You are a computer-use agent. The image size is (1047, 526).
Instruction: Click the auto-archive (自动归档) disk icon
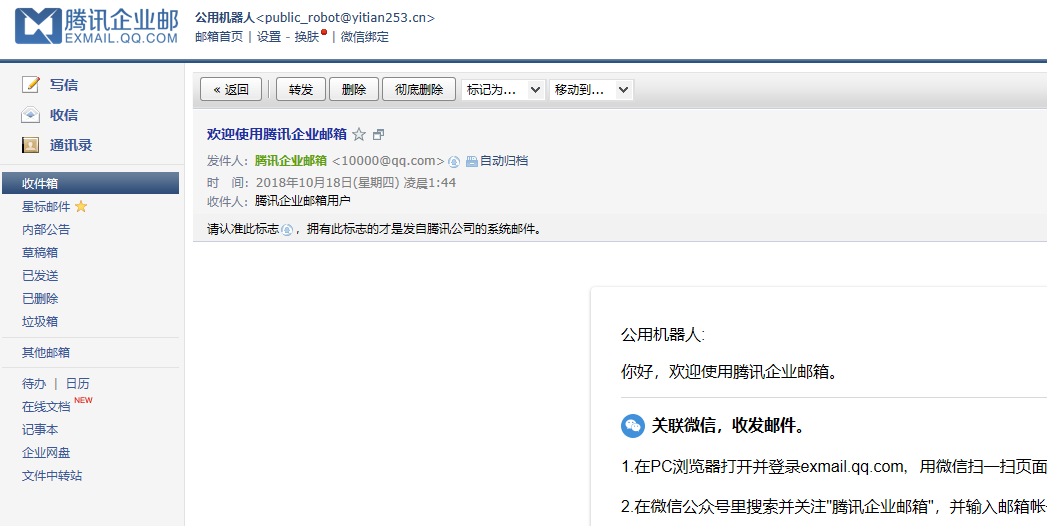(472, 161)
